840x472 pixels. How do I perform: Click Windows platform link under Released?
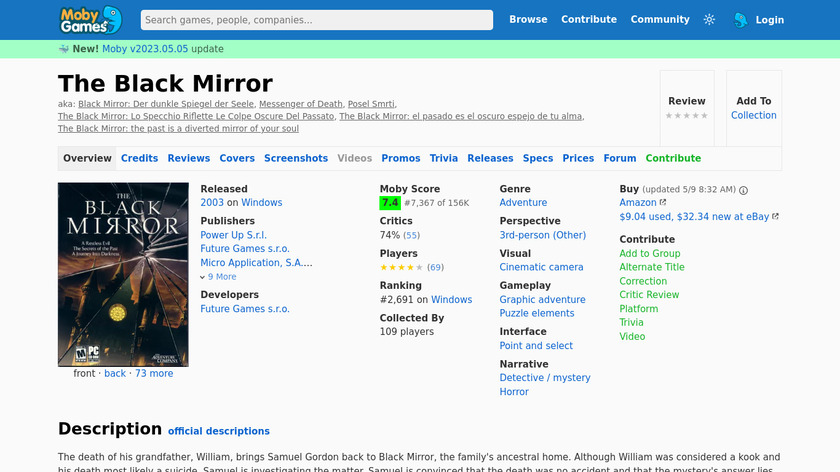coord(261,203)
